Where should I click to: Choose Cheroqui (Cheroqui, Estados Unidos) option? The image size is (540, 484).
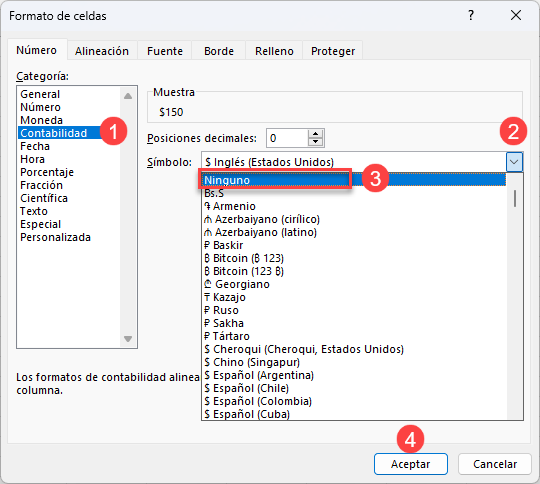point(354,349)
